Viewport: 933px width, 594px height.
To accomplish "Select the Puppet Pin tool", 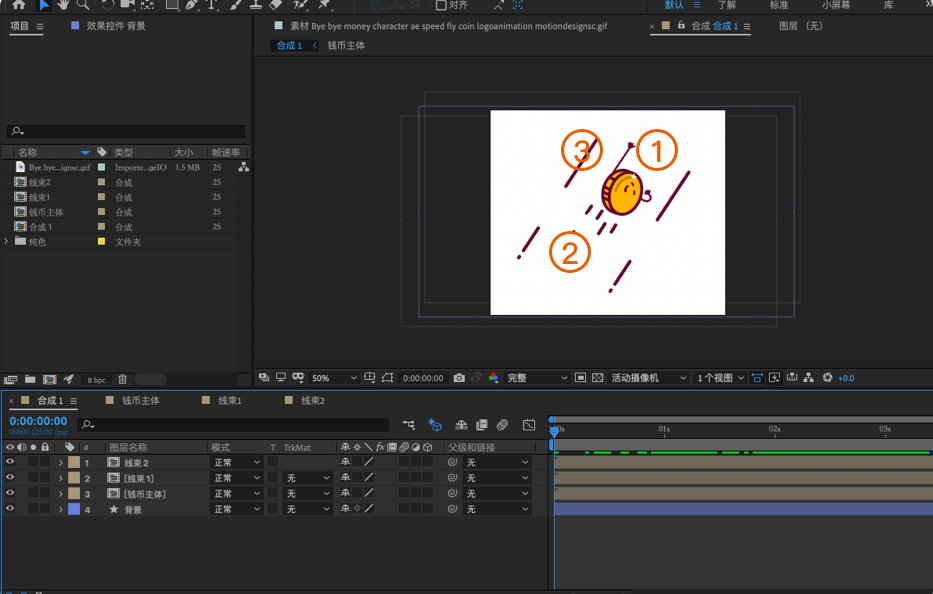I will [x=324, y=5].
